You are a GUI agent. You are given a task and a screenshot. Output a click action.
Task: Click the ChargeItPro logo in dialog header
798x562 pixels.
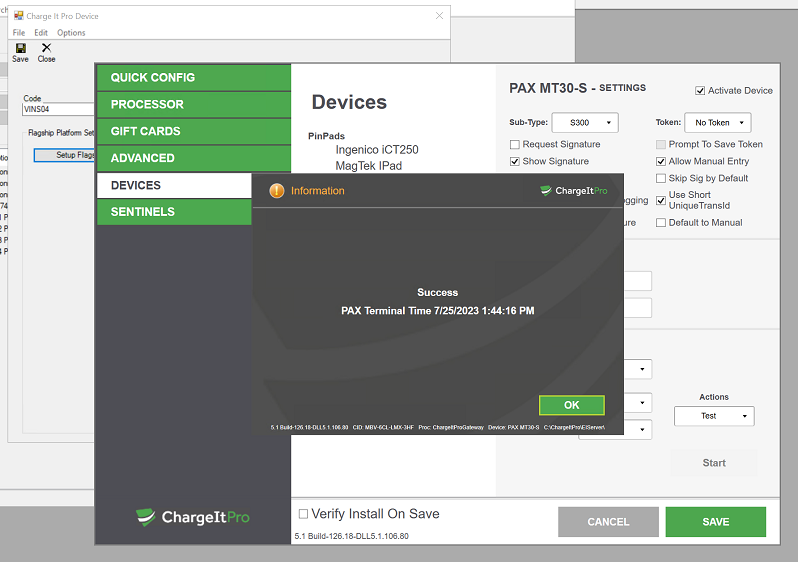[x=574, y=191]
